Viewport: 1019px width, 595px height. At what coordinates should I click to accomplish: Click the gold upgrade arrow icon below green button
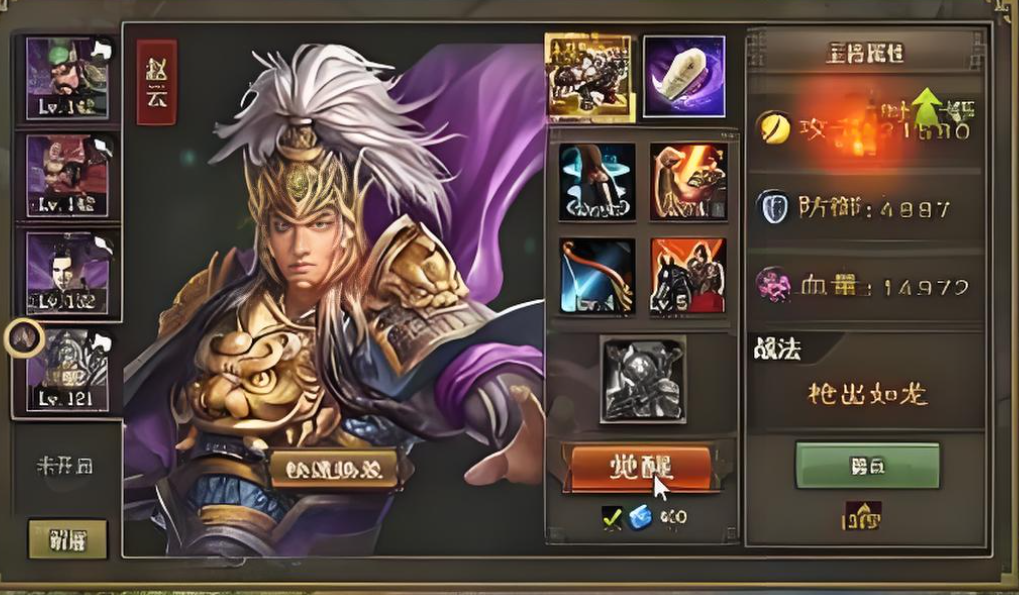click(862, 516)
